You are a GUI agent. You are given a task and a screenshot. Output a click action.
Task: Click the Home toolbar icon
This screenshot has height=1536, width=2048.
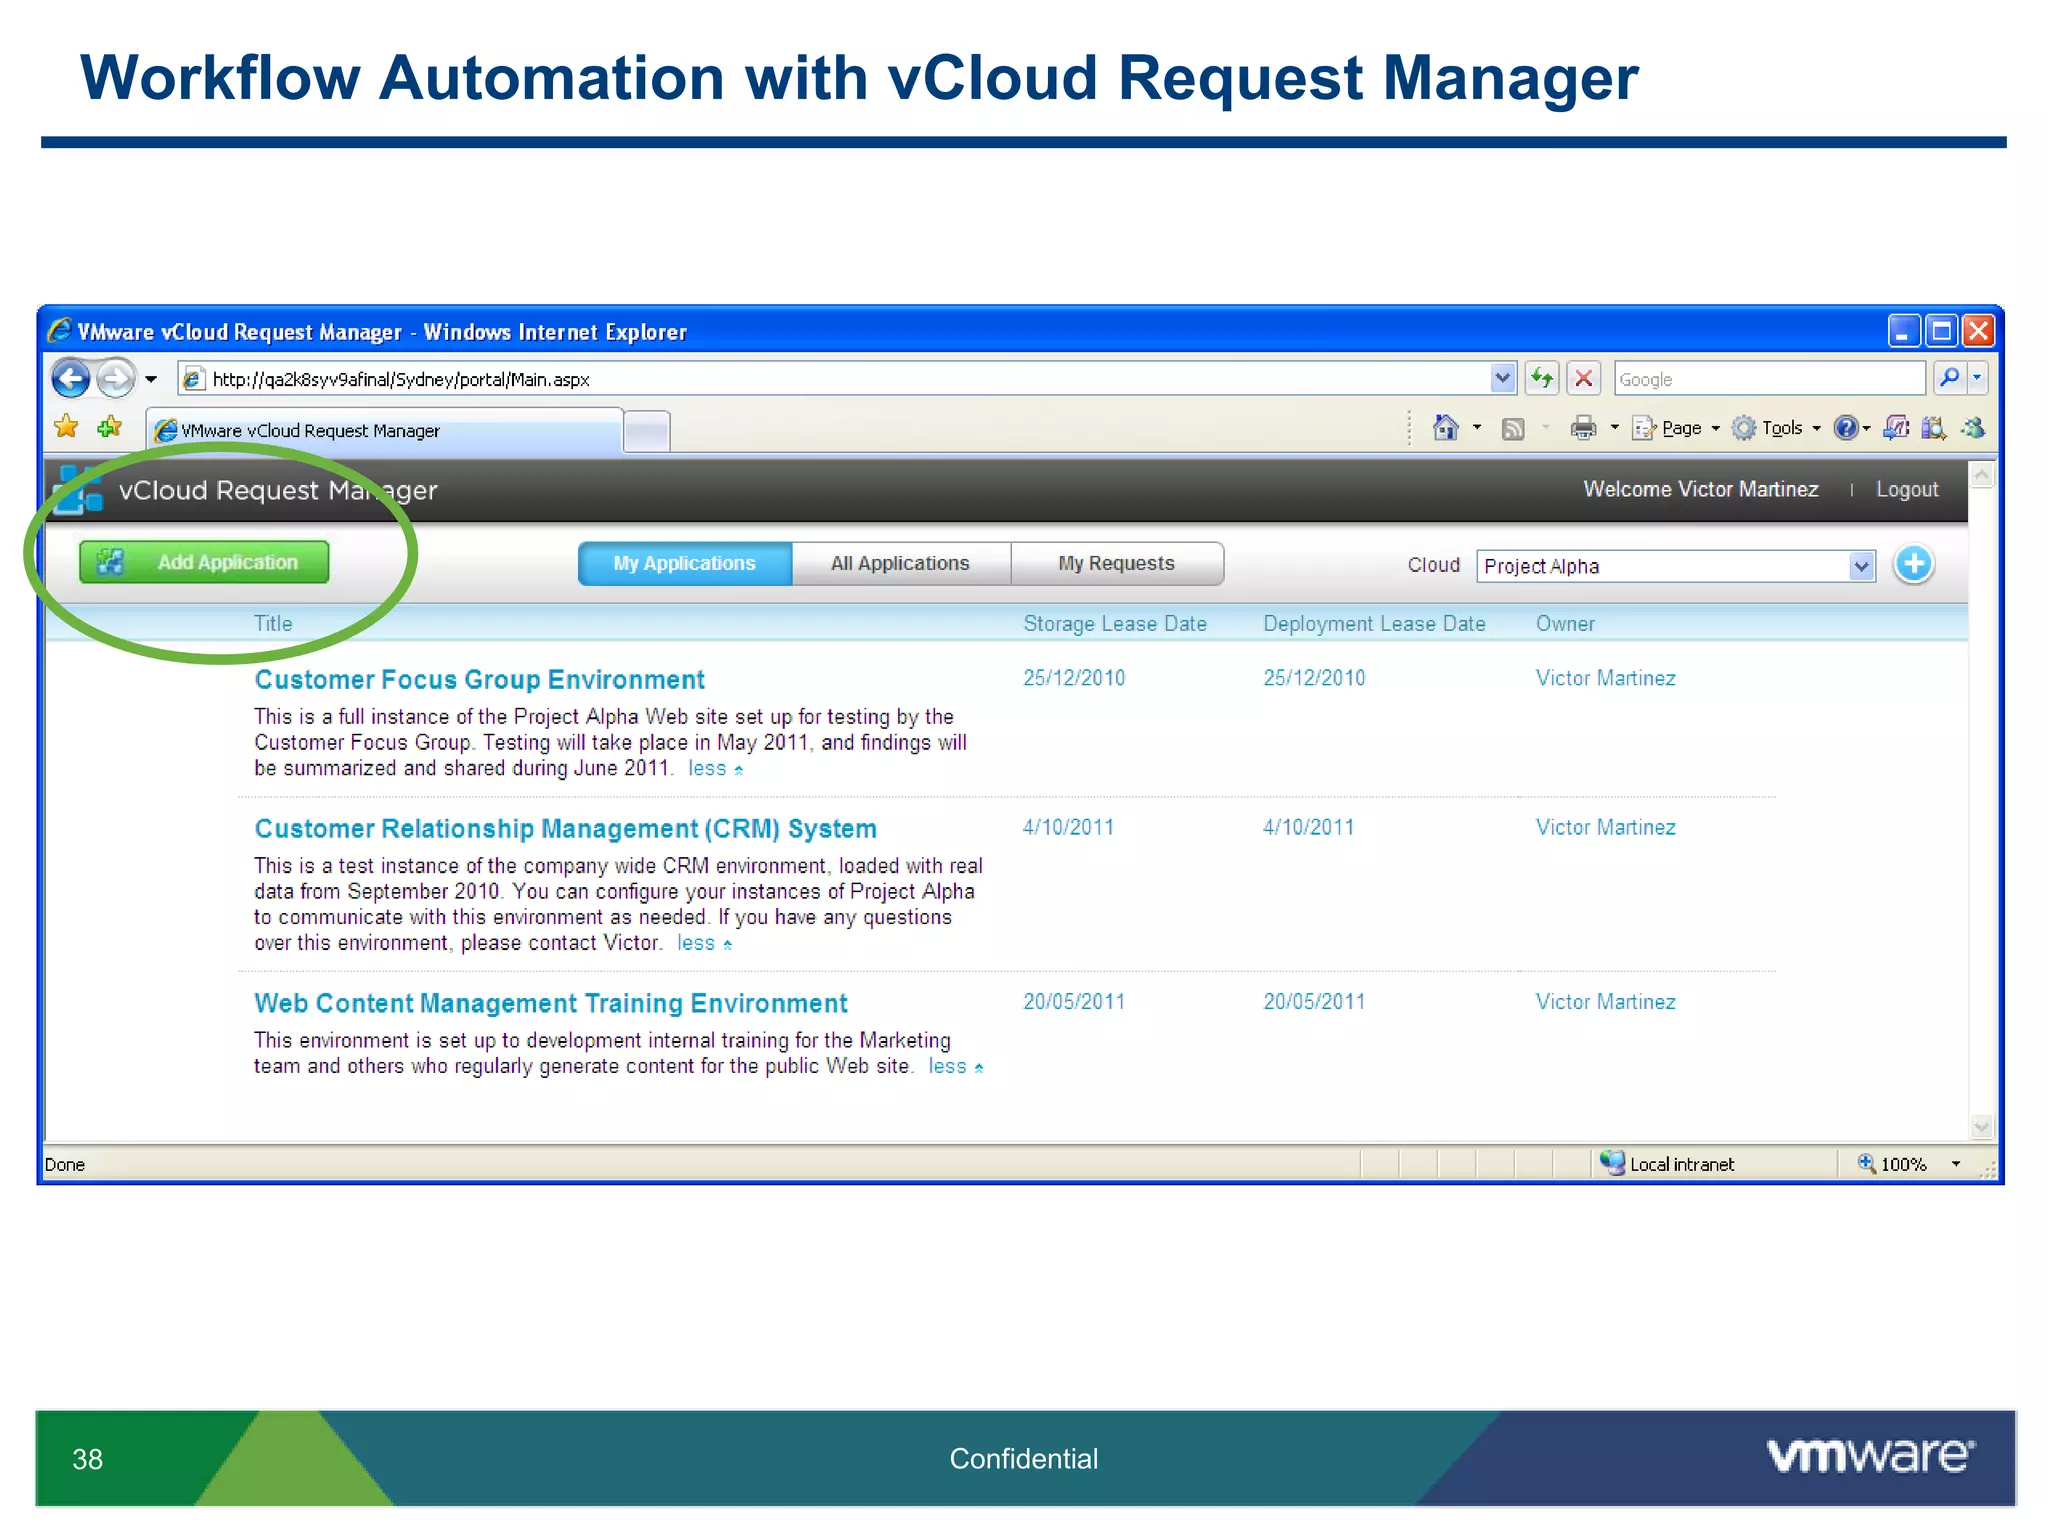coord(1445,428)
